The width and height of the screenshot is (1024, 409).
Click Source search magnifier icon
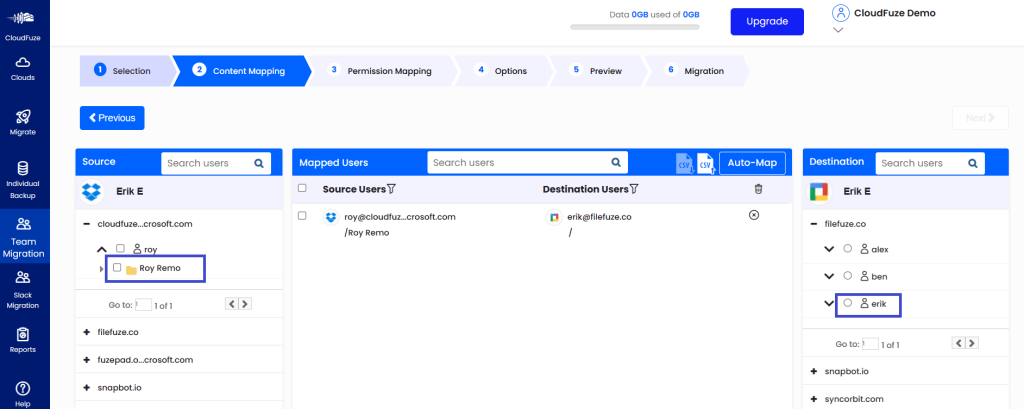pos(259,163)
